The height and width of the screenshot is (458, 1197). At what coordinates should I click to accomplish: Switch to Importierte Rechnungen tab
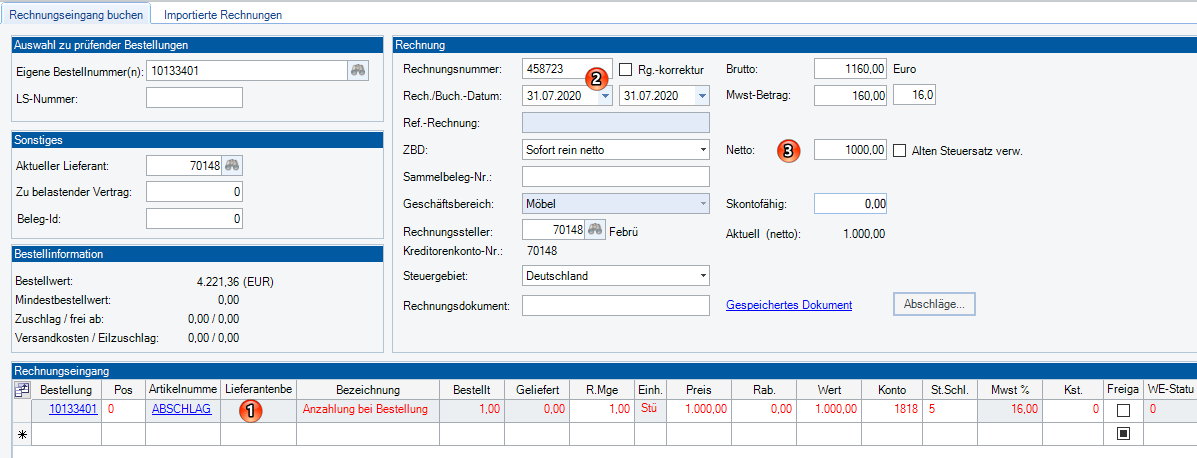[x=223, y=15]
